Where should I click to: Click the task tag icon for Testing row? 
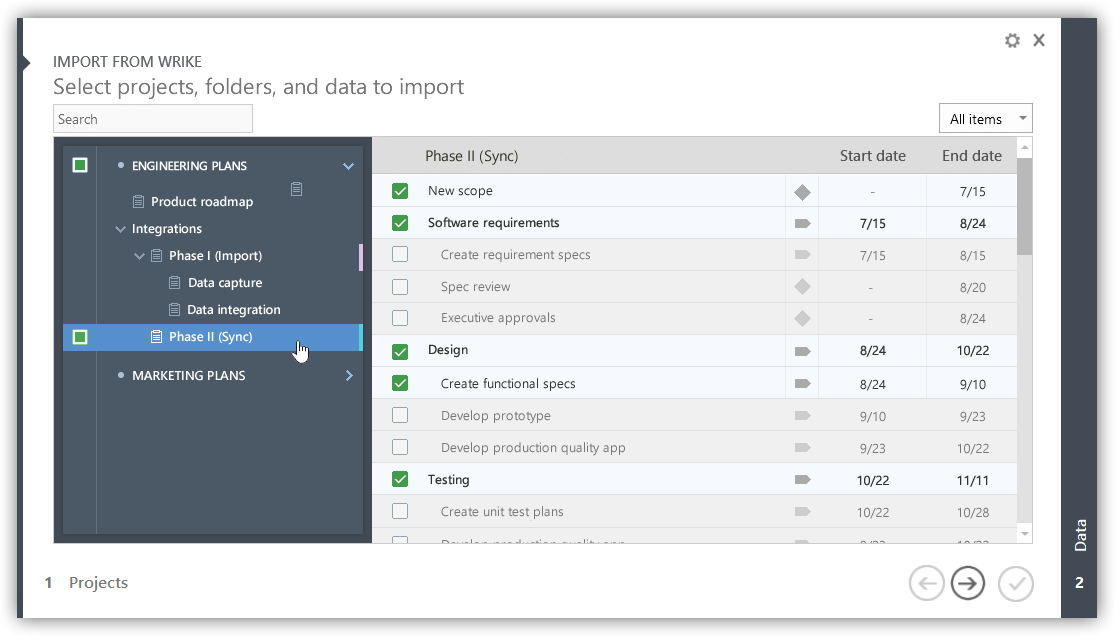click(x=801, y=480)
